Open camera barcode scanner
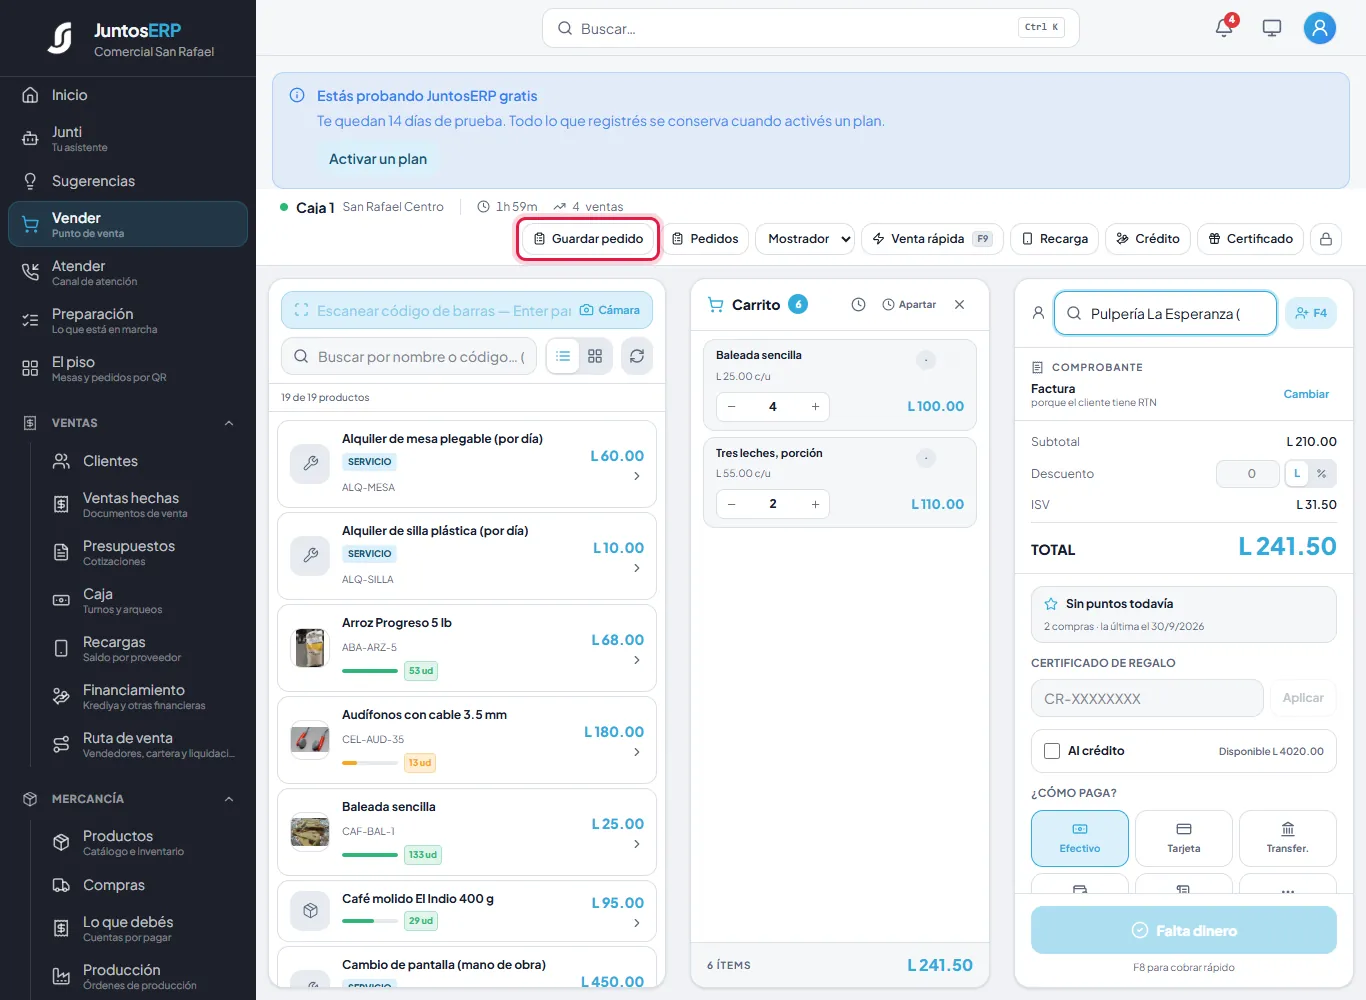The height and width of the screenshot is (1000, 1366). click(610, 310)
